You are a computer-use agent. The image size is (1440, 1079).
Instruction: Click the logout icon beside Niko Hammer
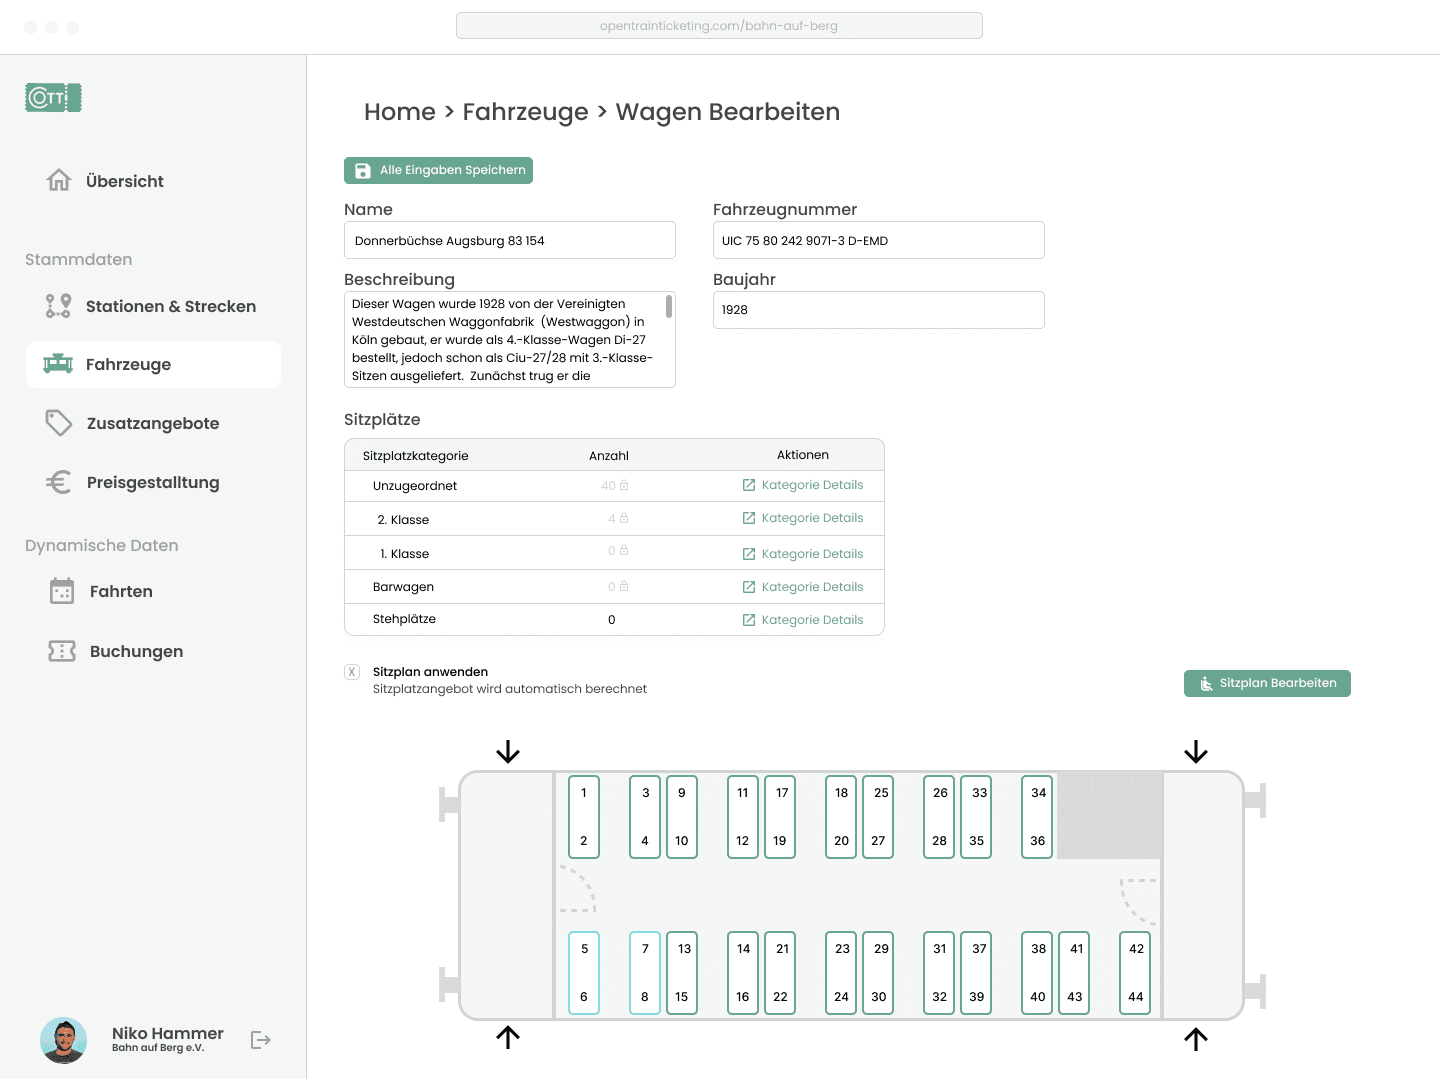[260, 1040]
